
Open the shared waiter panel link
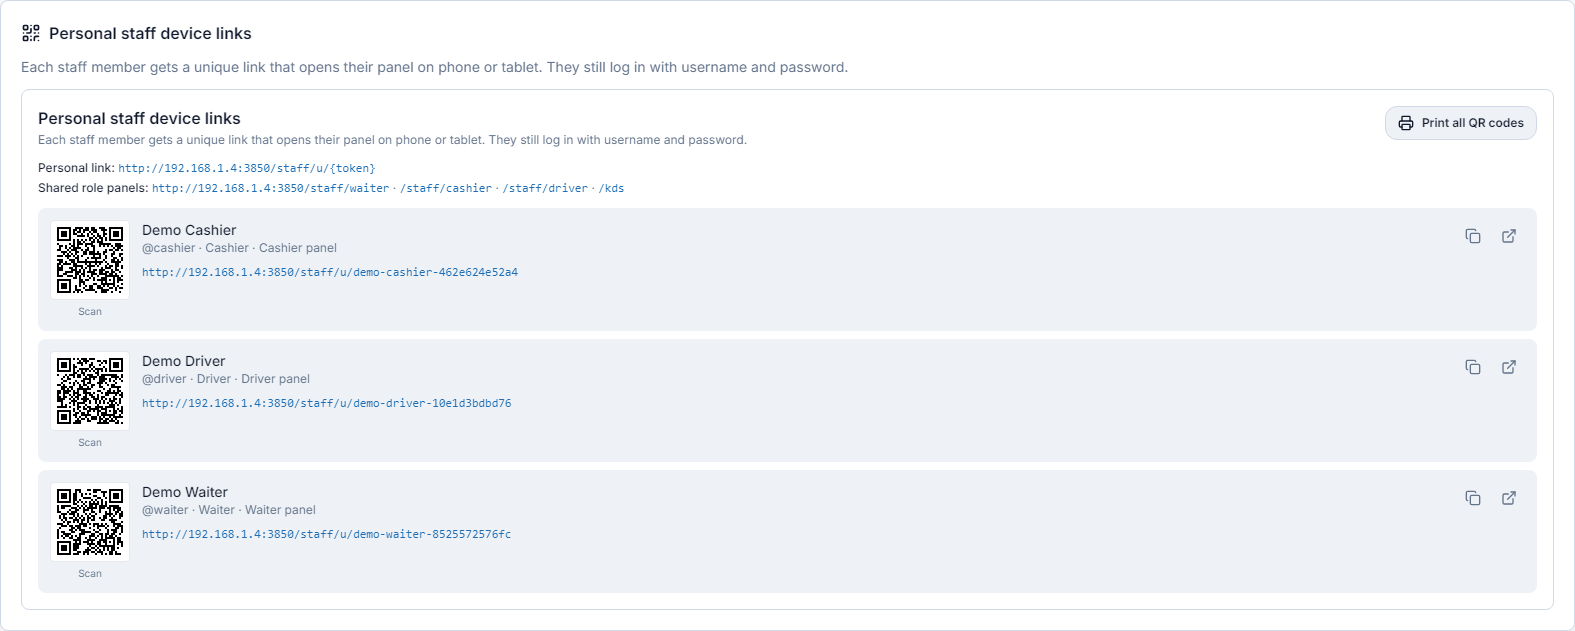click(x=271, y=188)
